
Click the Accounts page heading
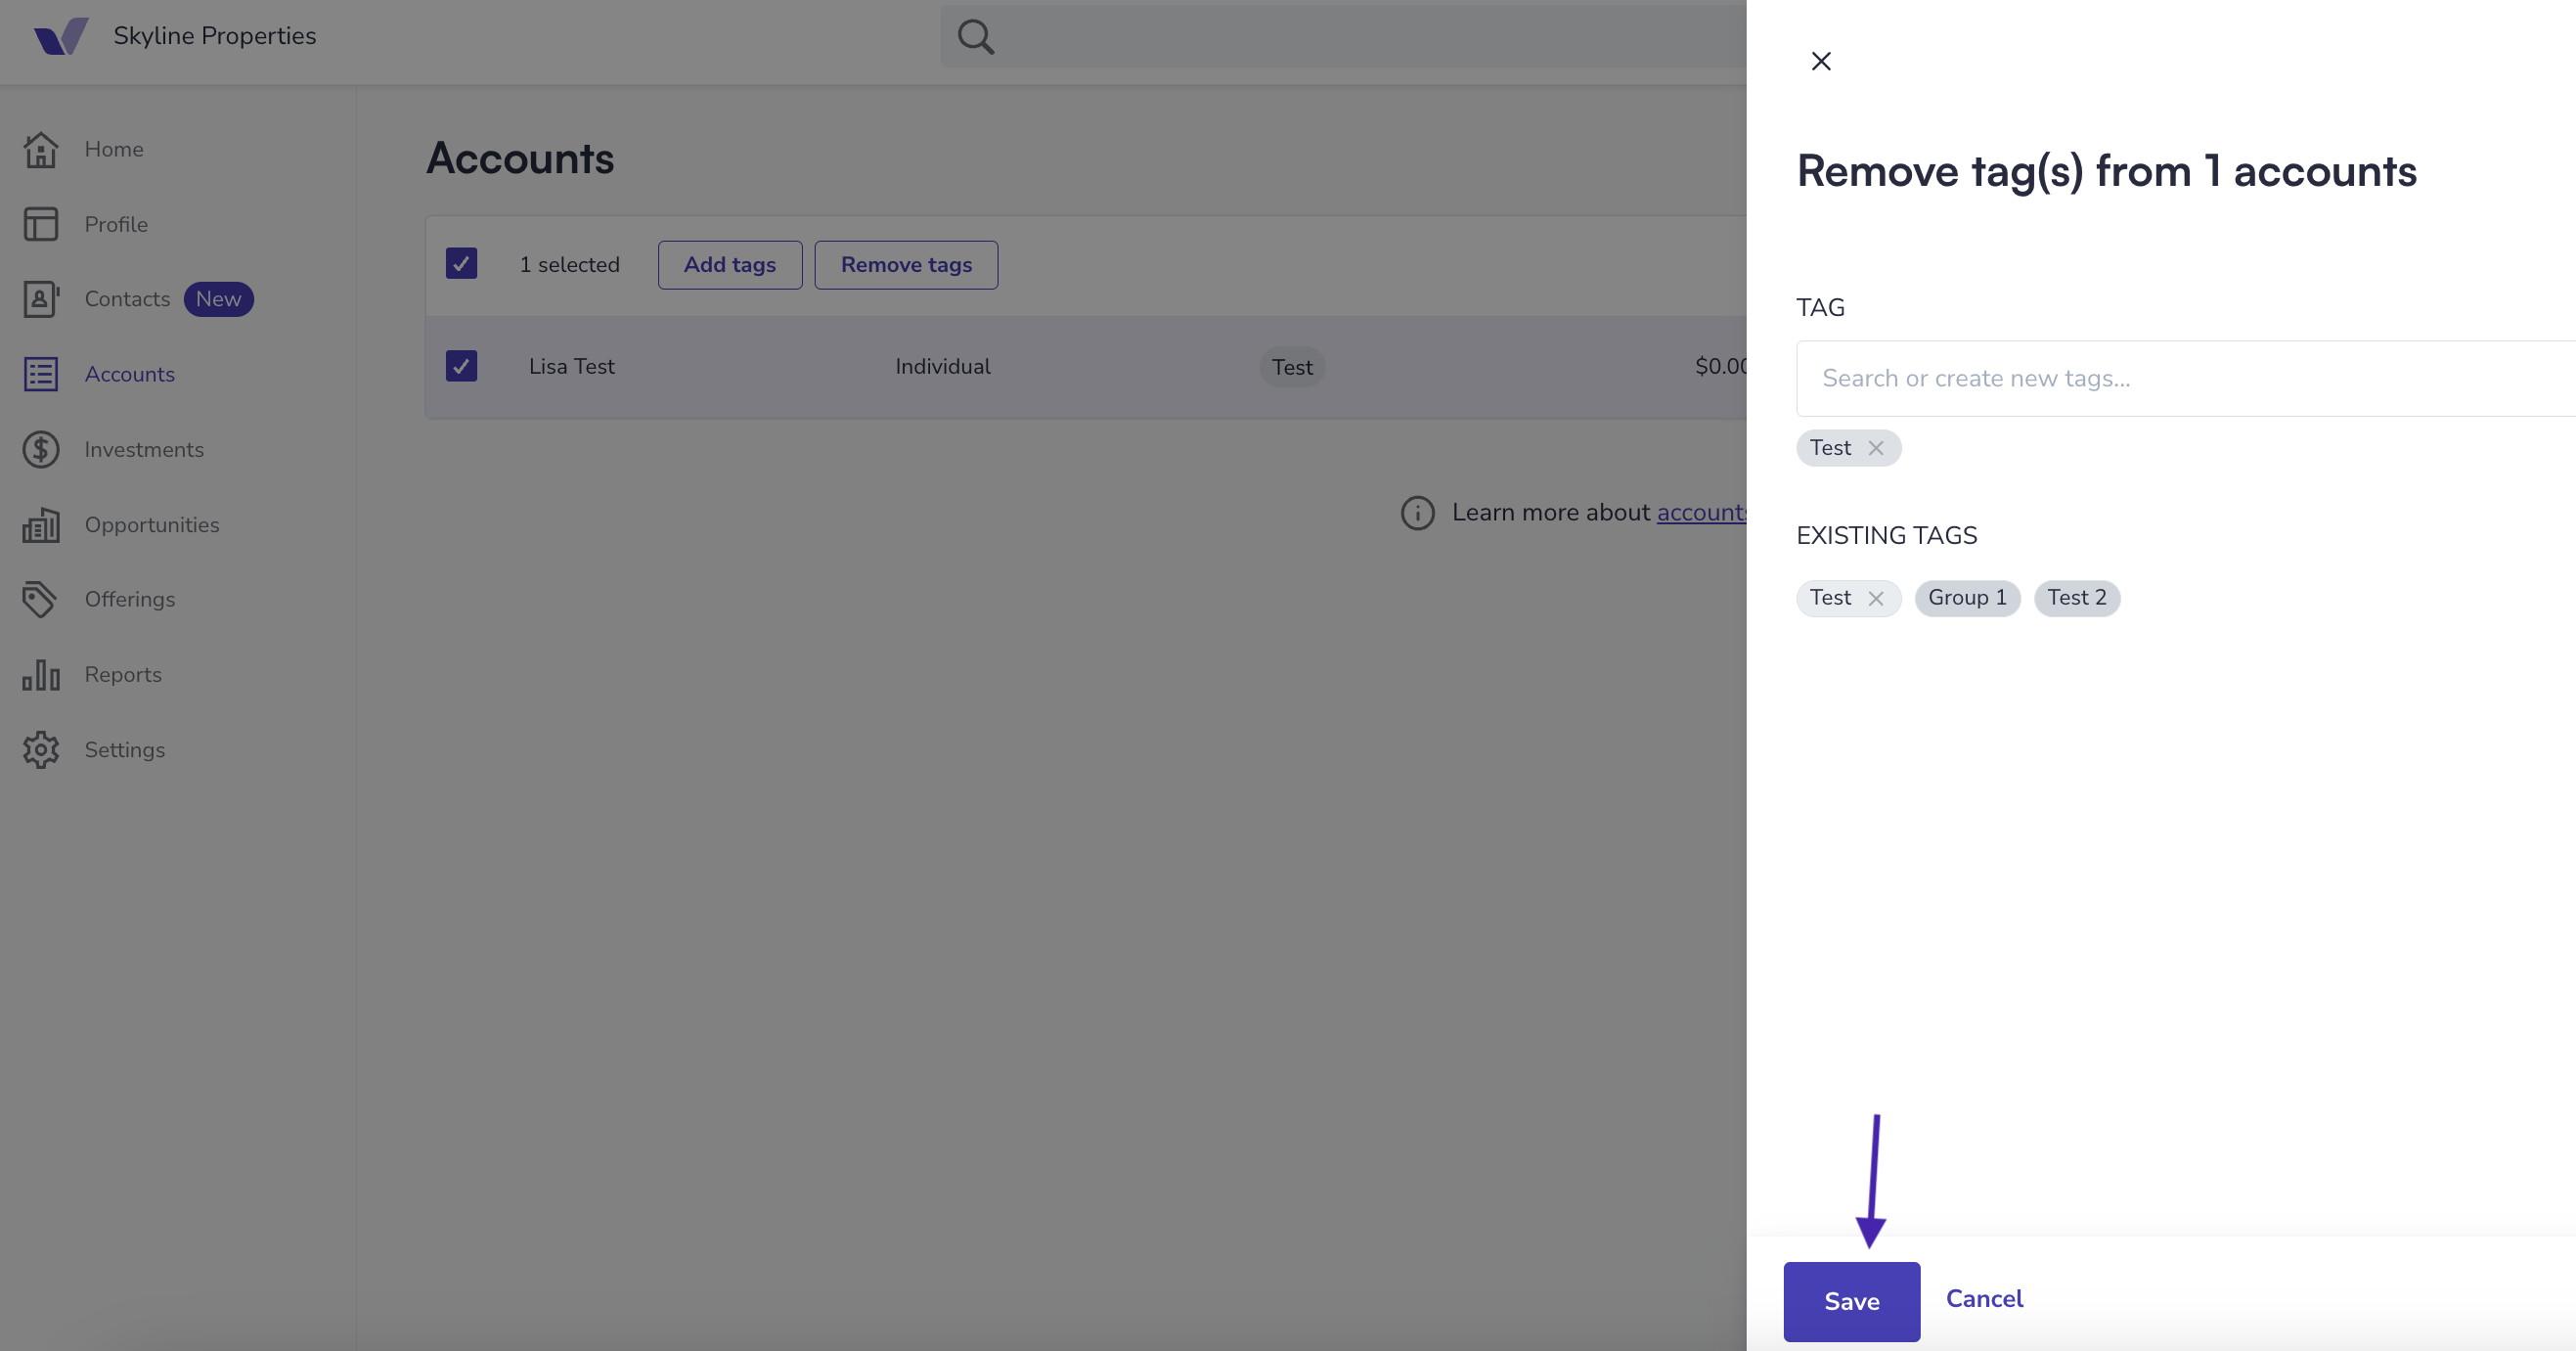tap(520, 158)
